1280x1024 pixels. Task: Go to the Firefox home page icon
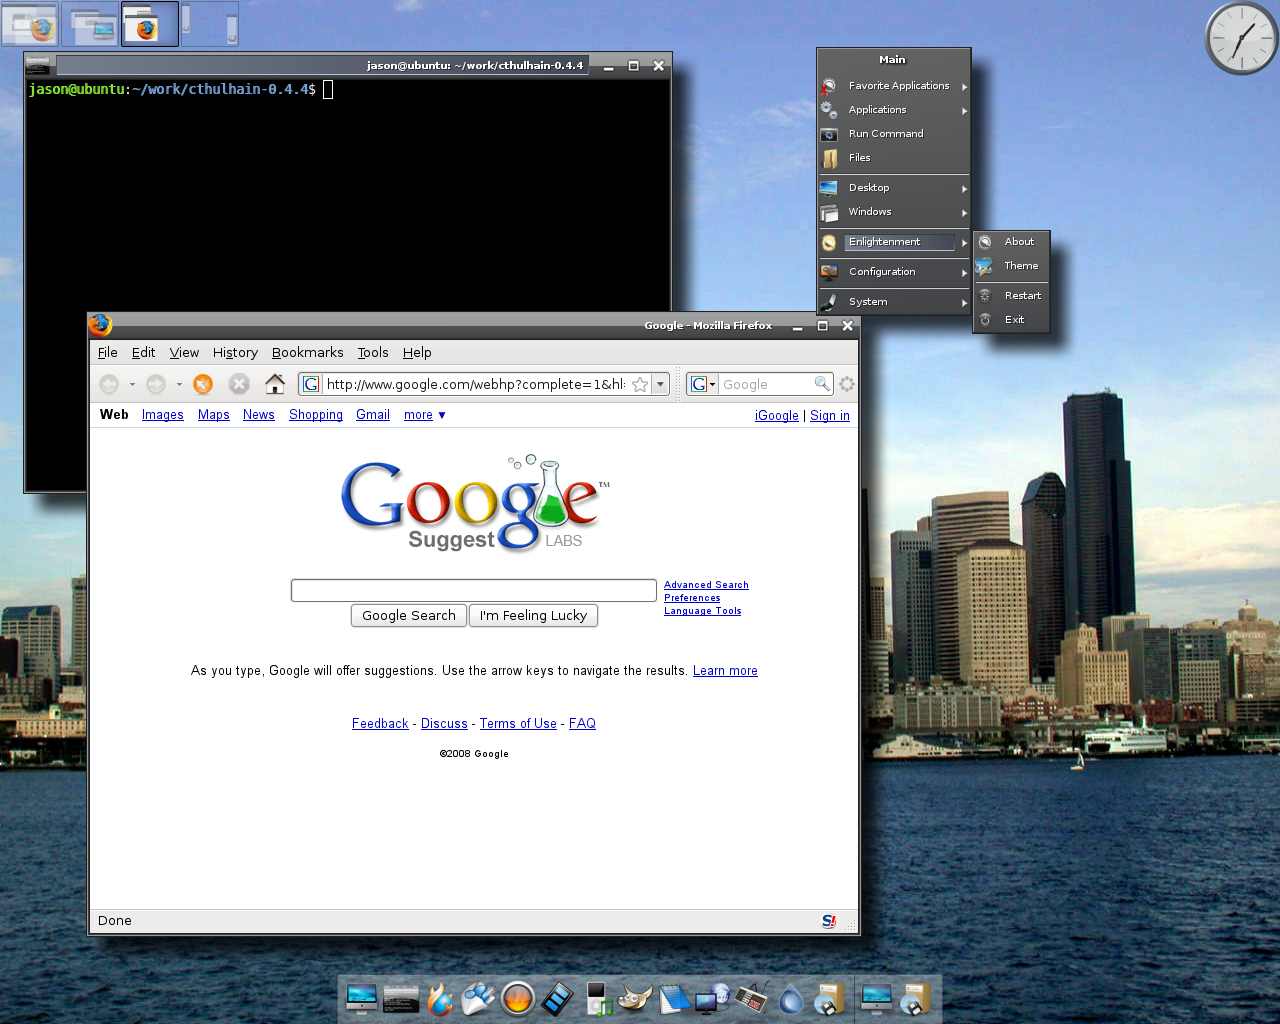pos(275,384)
